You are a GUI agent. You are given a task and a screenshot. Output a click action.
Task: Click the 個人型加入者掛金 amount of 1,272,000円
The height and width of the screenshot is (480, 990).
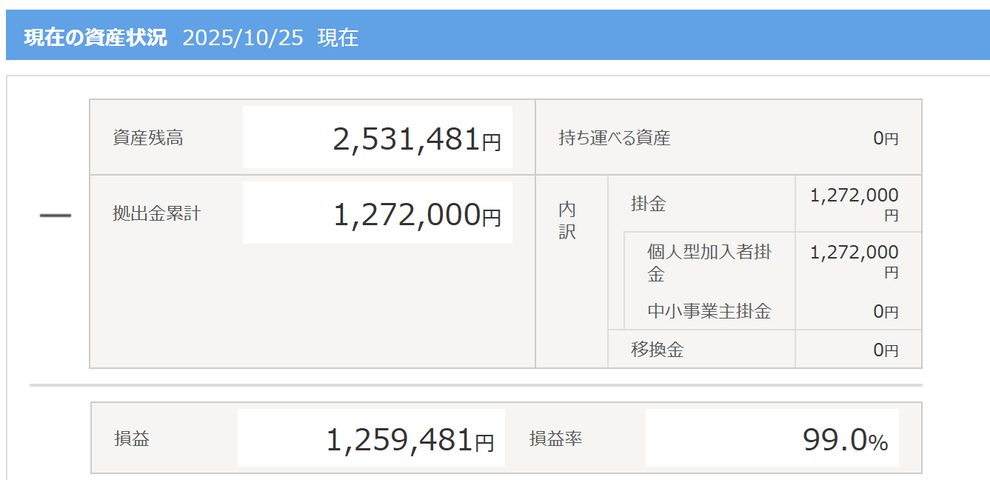[x=853, y=261]
